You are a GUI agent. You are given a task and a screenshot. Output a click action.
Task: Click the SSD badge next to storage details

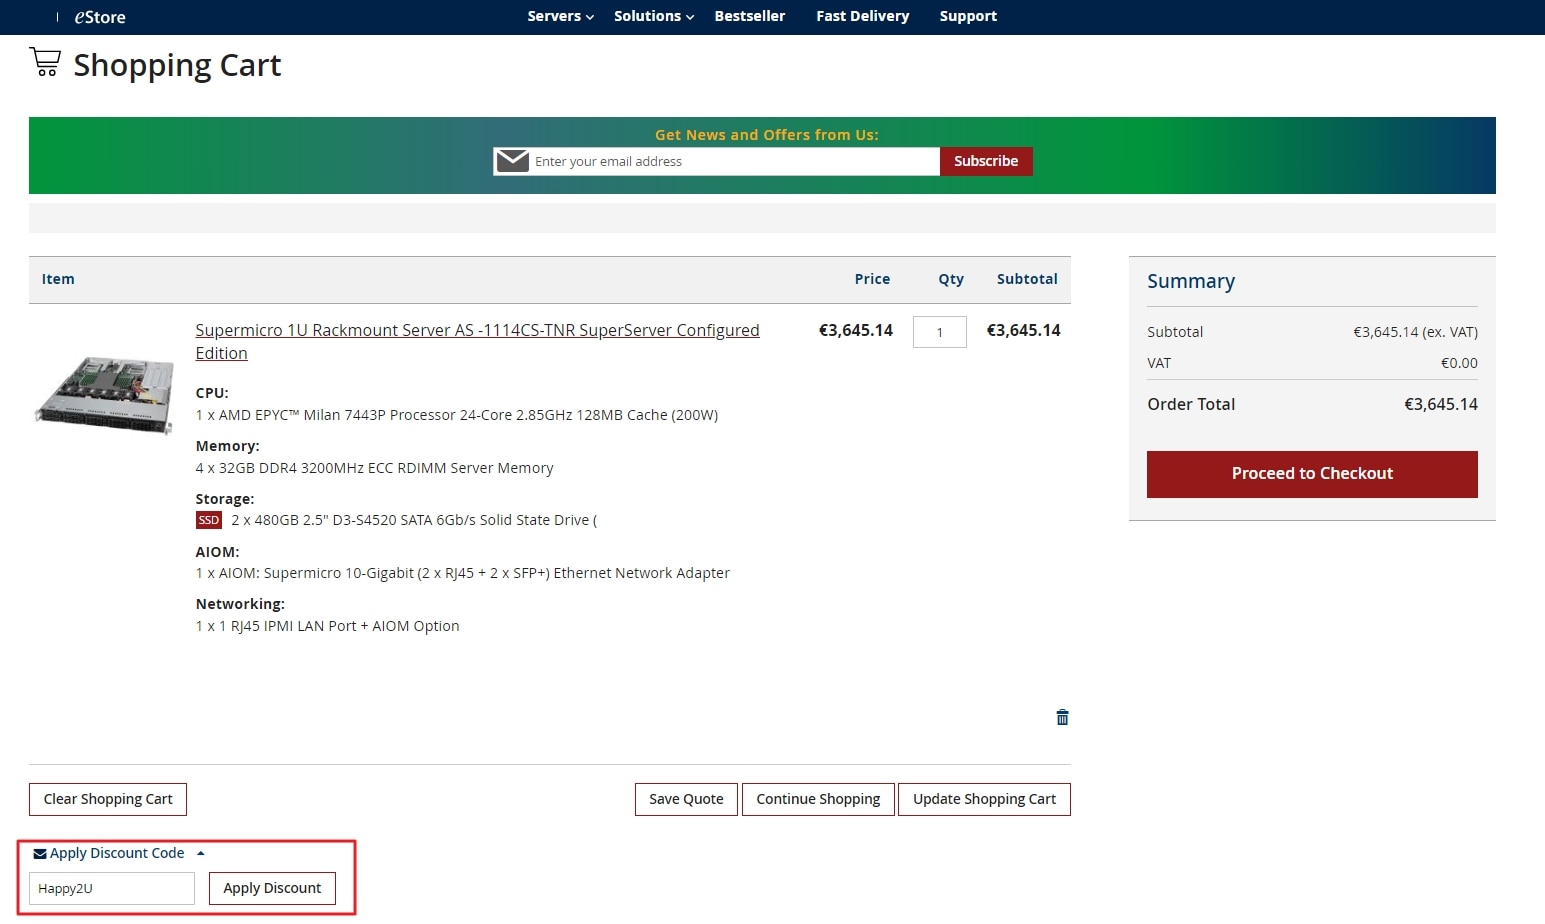208,519
